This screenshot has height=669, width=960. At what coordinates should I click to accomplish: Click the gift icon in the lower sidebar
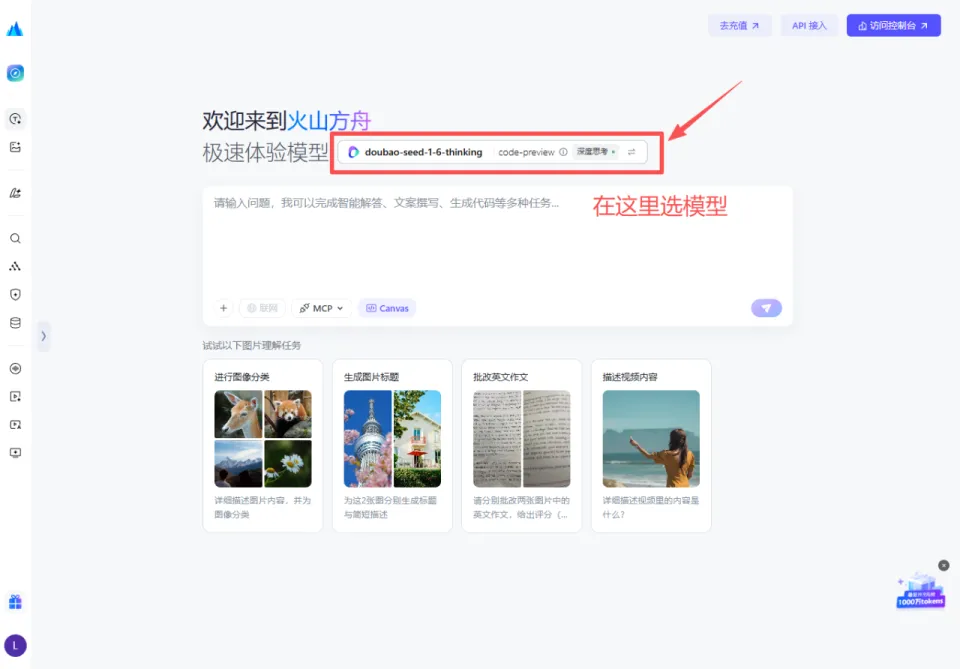14,601
